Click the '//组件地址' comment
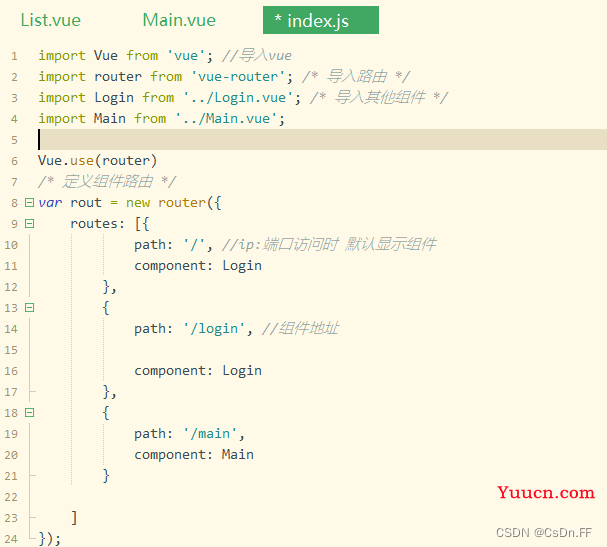The height and width of the screenshot is (547, 607). click(x=300, y=329)
